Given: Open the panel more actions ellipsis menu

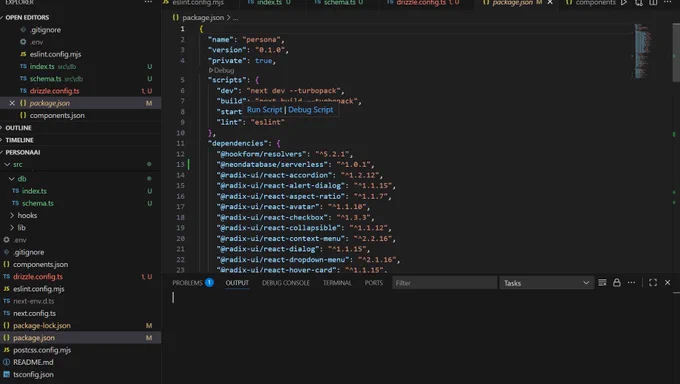Looking at the screenshot, I should [x=631, y=283].
